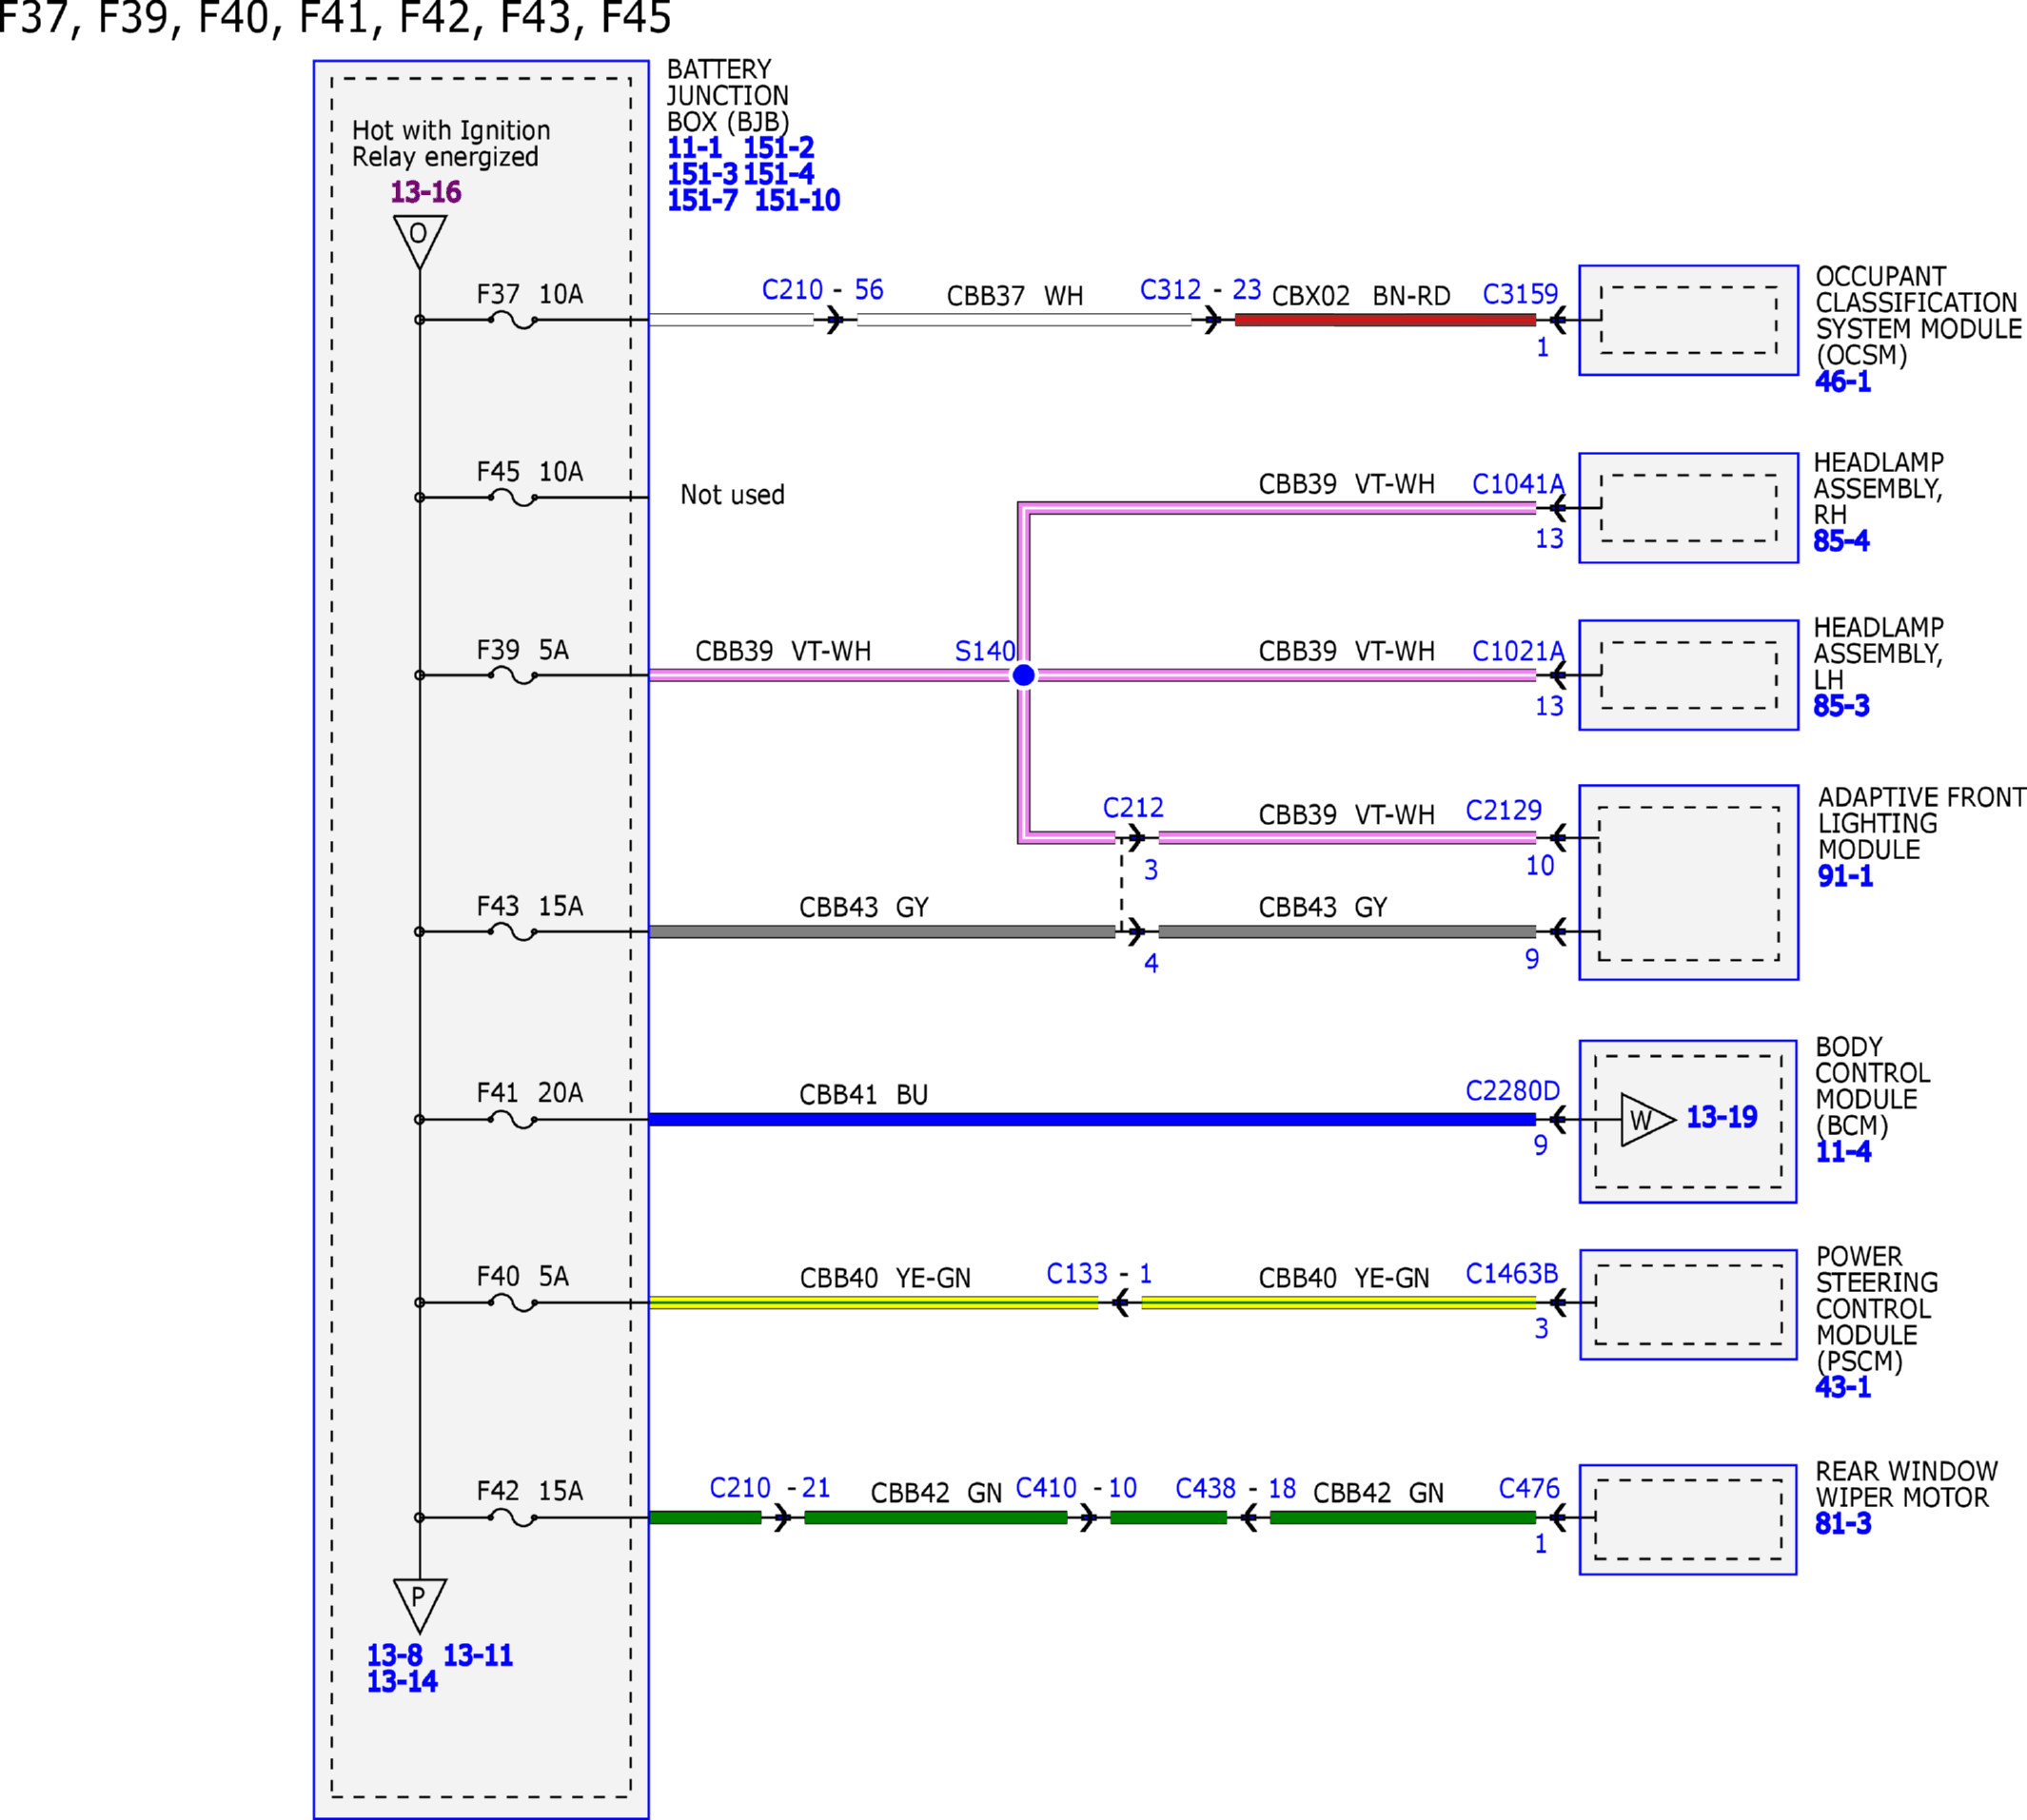Open the 13-19 reference in BCM

(x=1721, y=1116)
